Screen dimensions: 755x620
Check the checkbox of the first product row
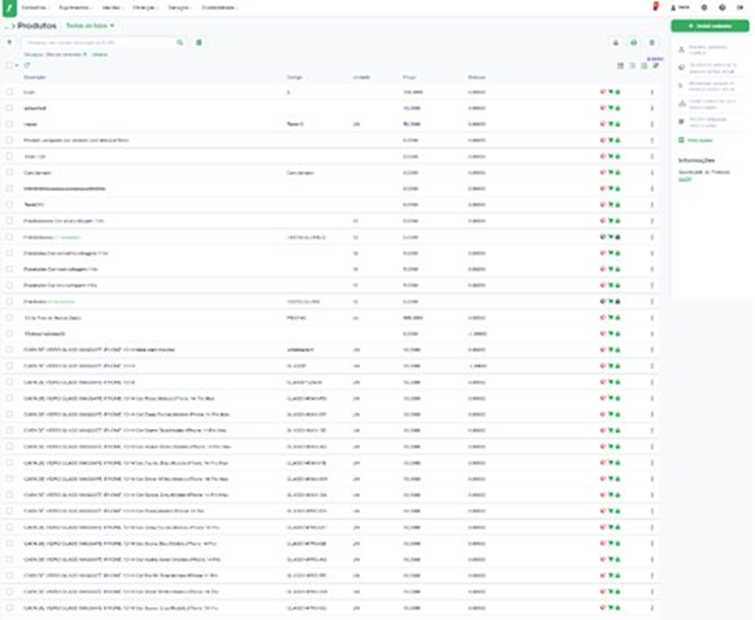pos(9,92)
